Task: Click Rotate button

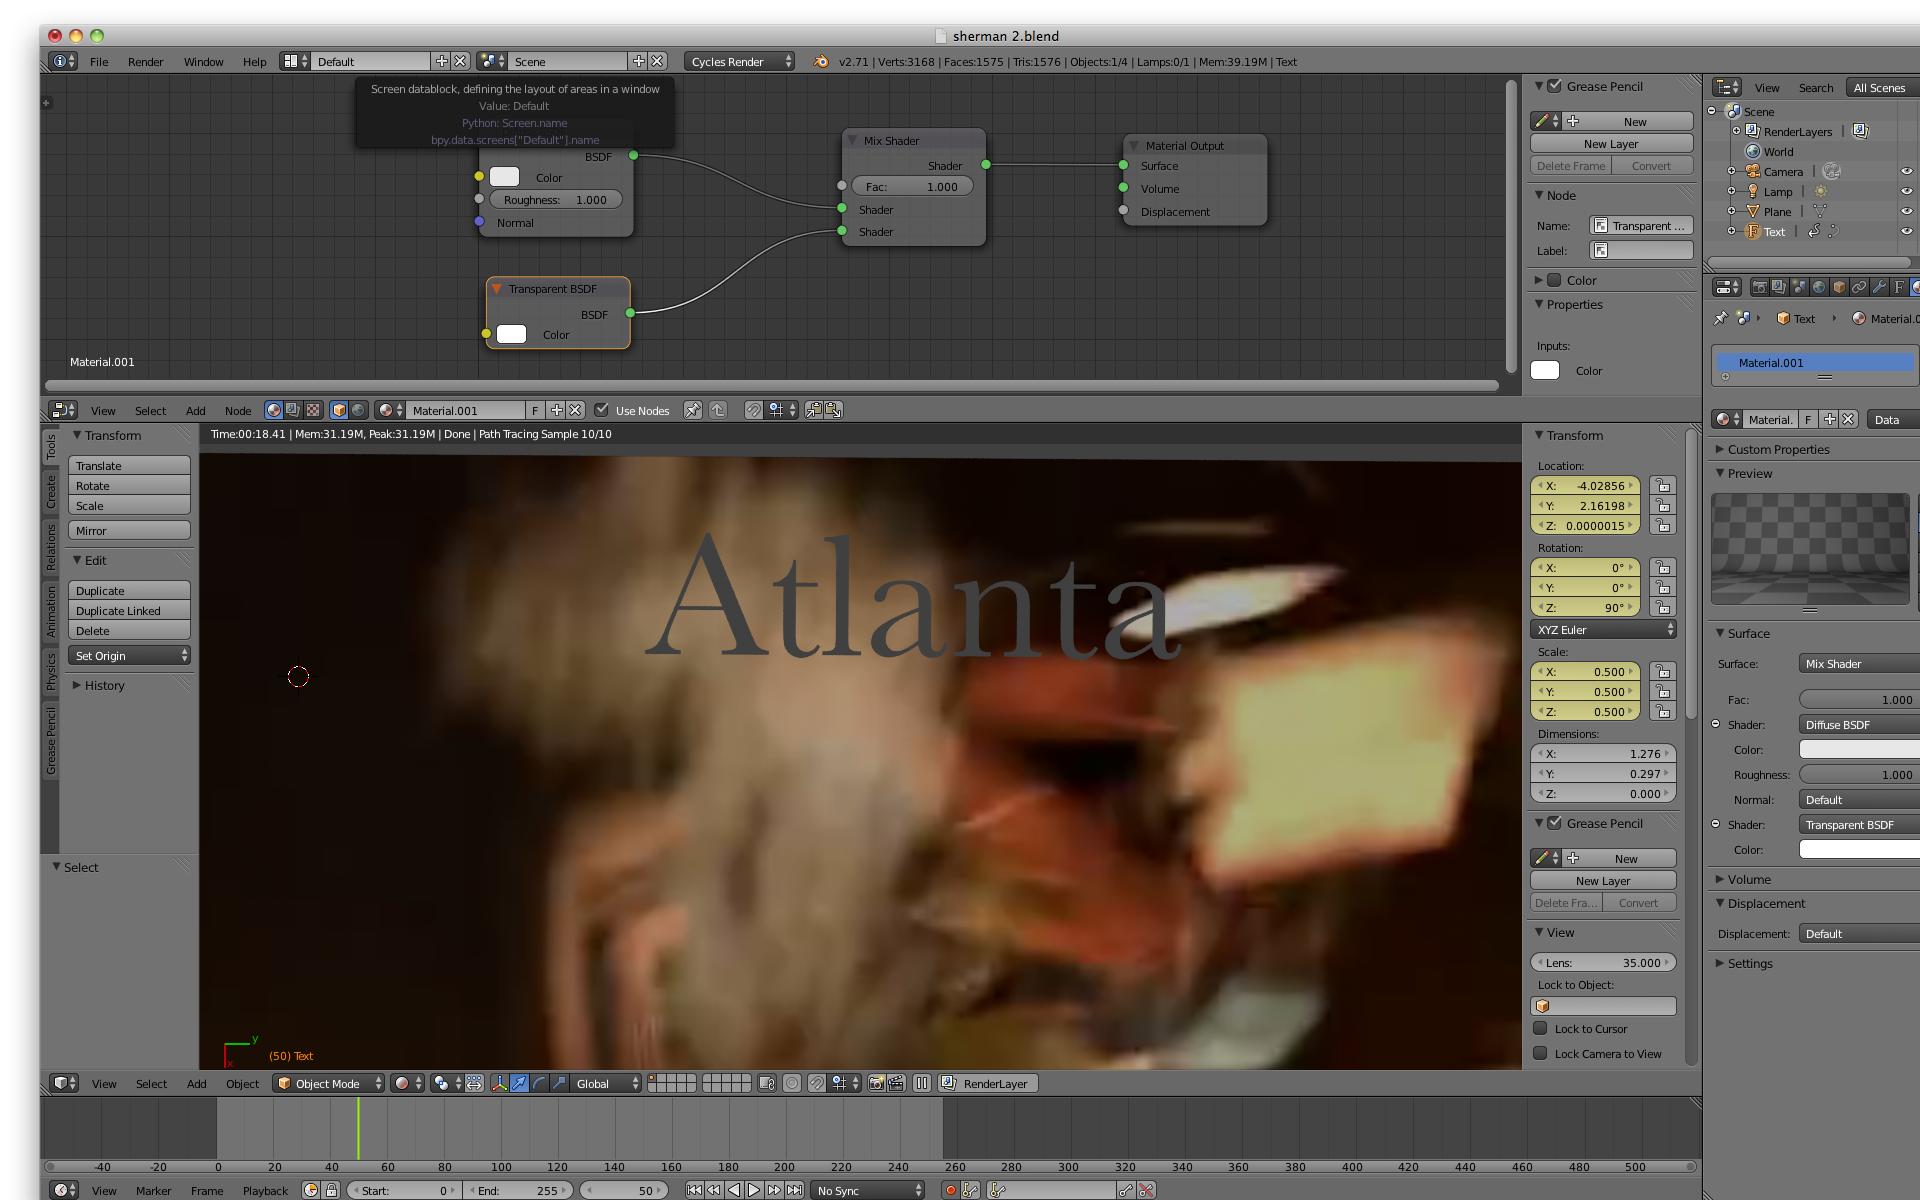Action: 130,485
